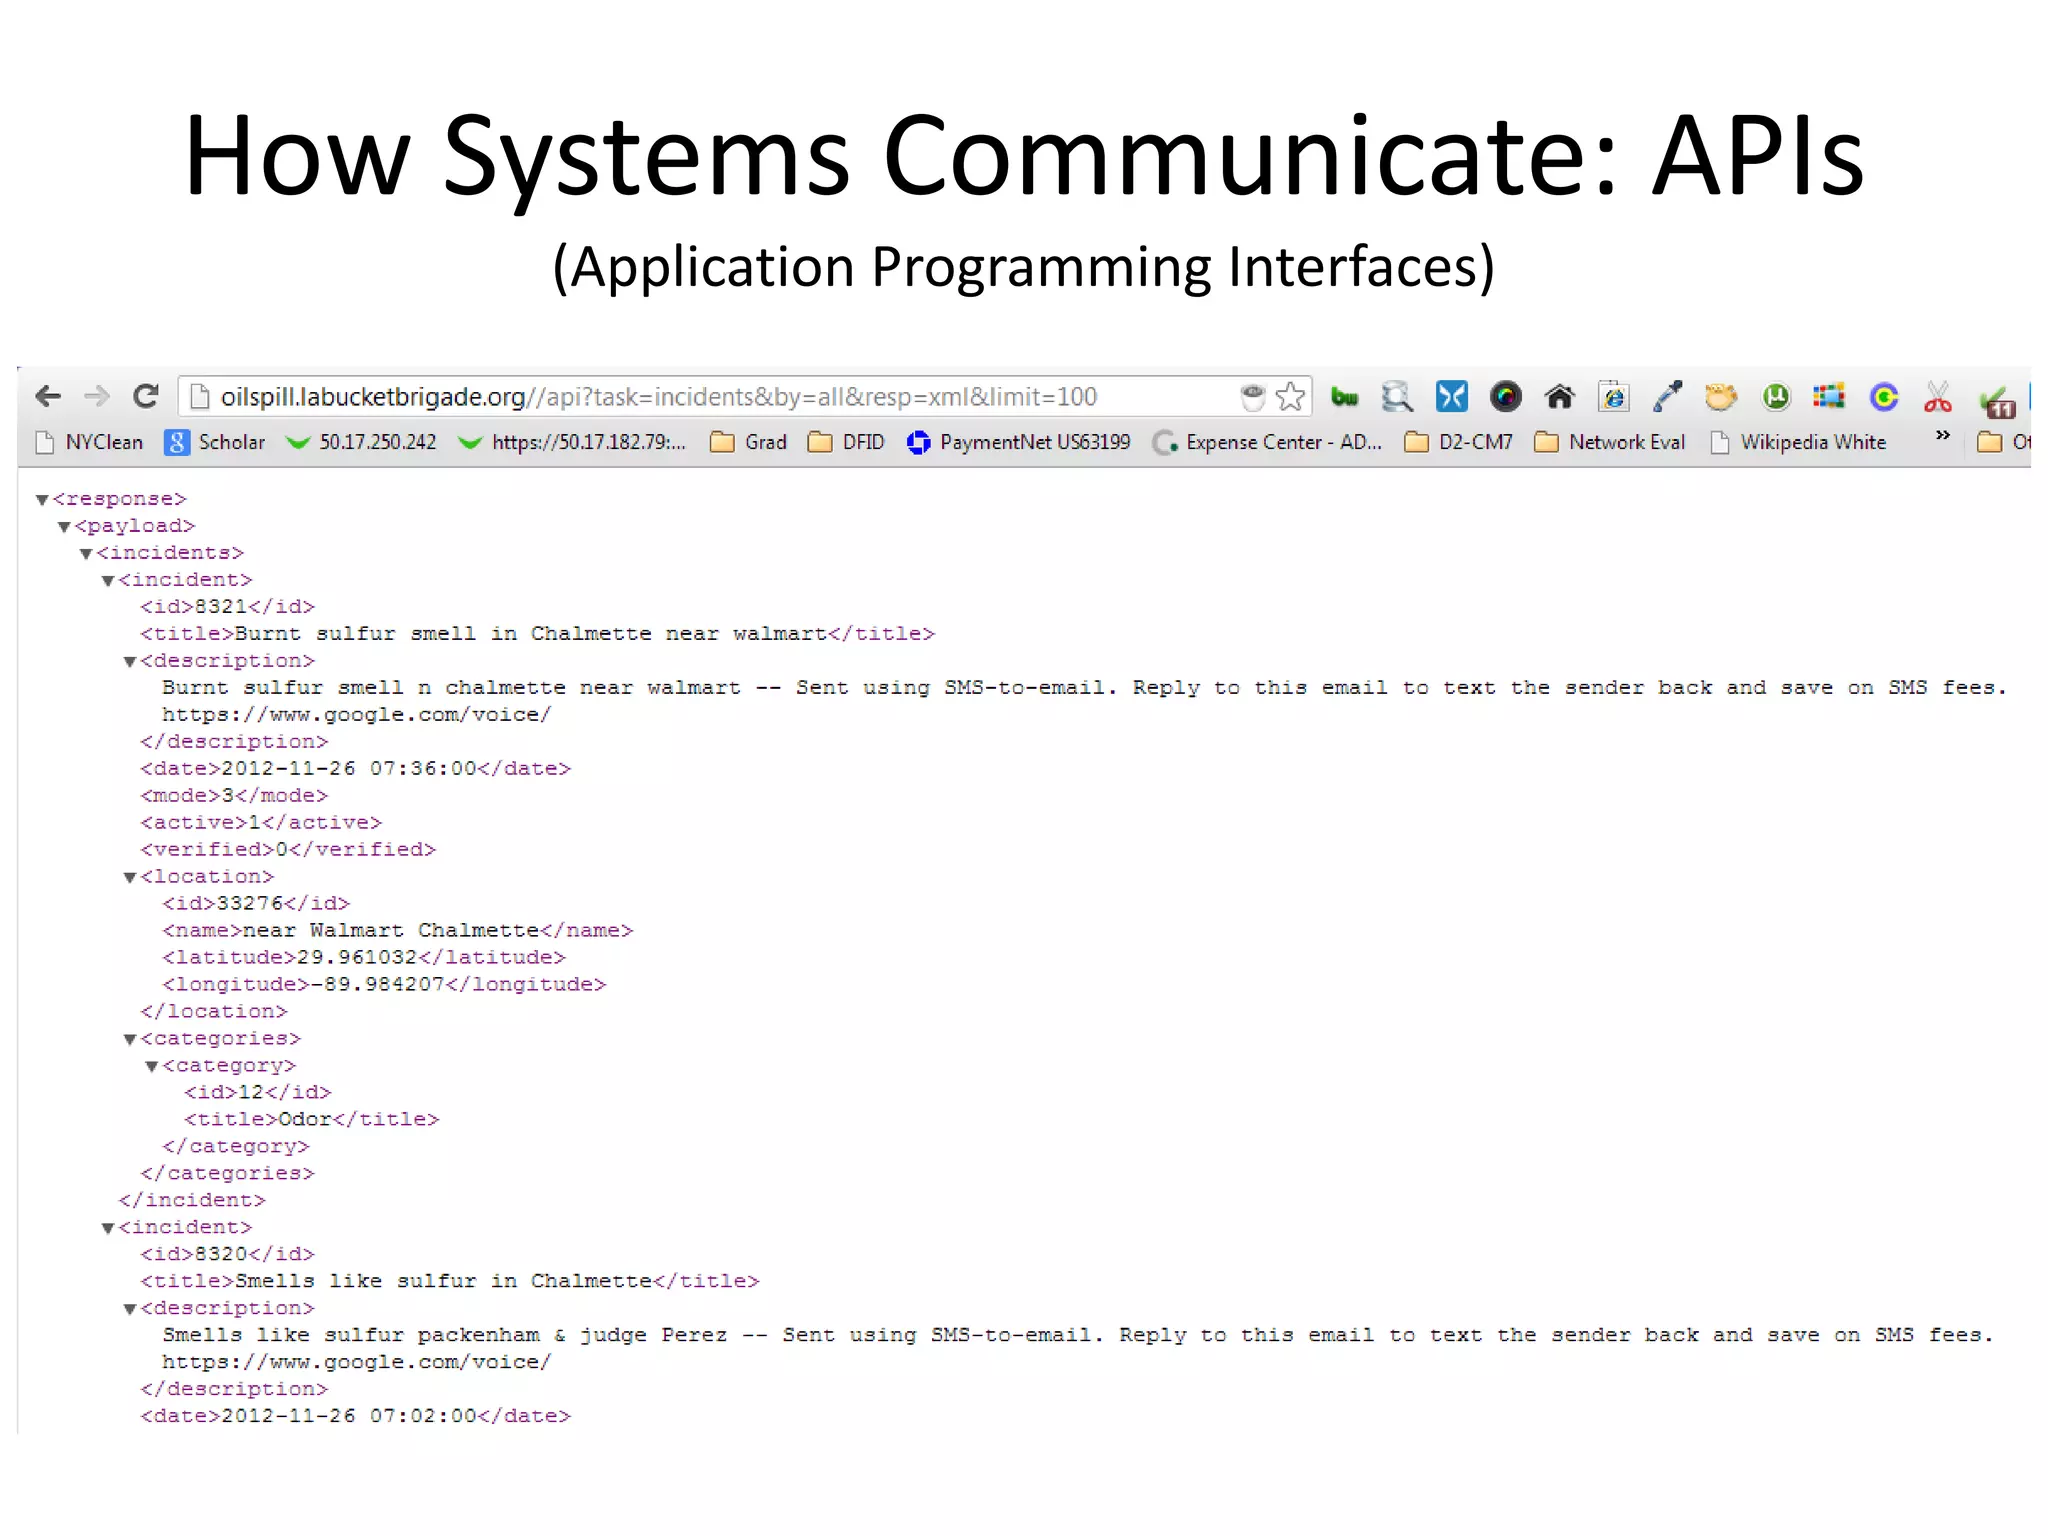This screenshot has height=1536, width=2048.
Task: Reload the page with the refresh icon
Action: [146, 397]
